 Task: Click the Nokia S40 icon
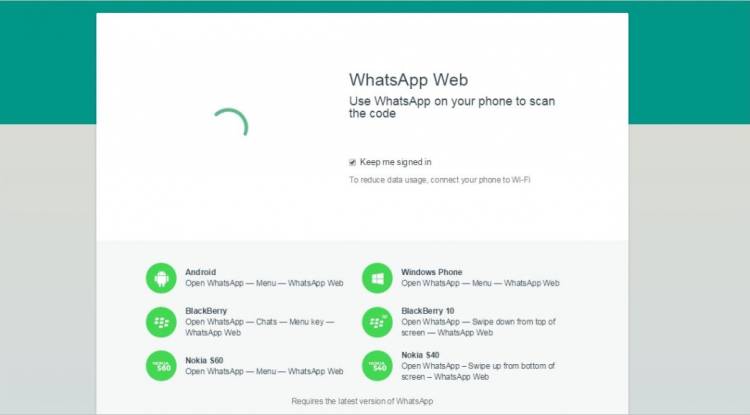coord(377,366)
